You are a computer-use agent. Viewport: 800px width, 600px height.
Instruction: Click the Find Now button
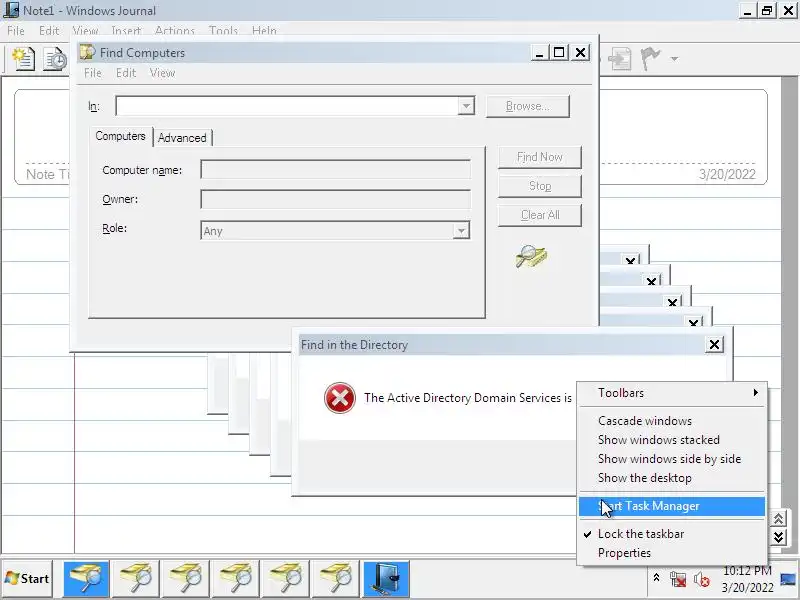[x=539, y=157]
